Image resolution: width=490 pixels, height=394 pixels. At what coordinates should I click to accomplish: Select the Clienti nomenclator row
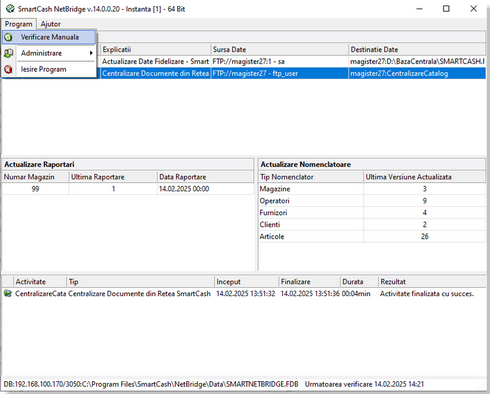click(372, 224)
